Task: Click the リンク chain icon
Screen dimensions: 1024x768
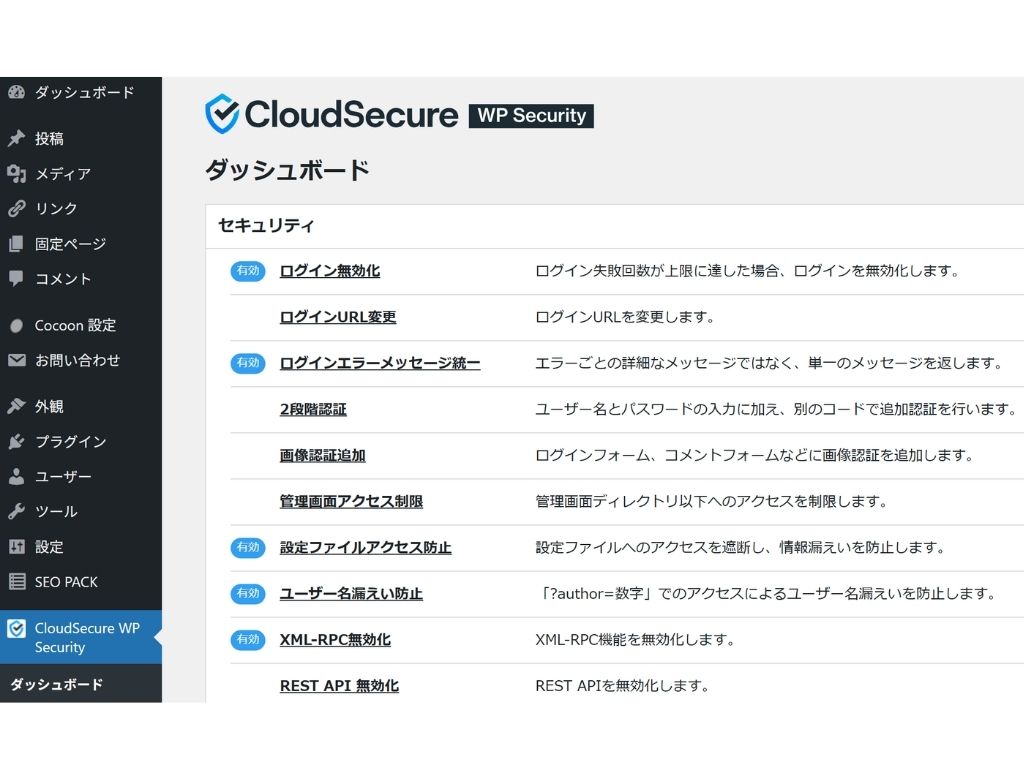Action: coord(16,208)
